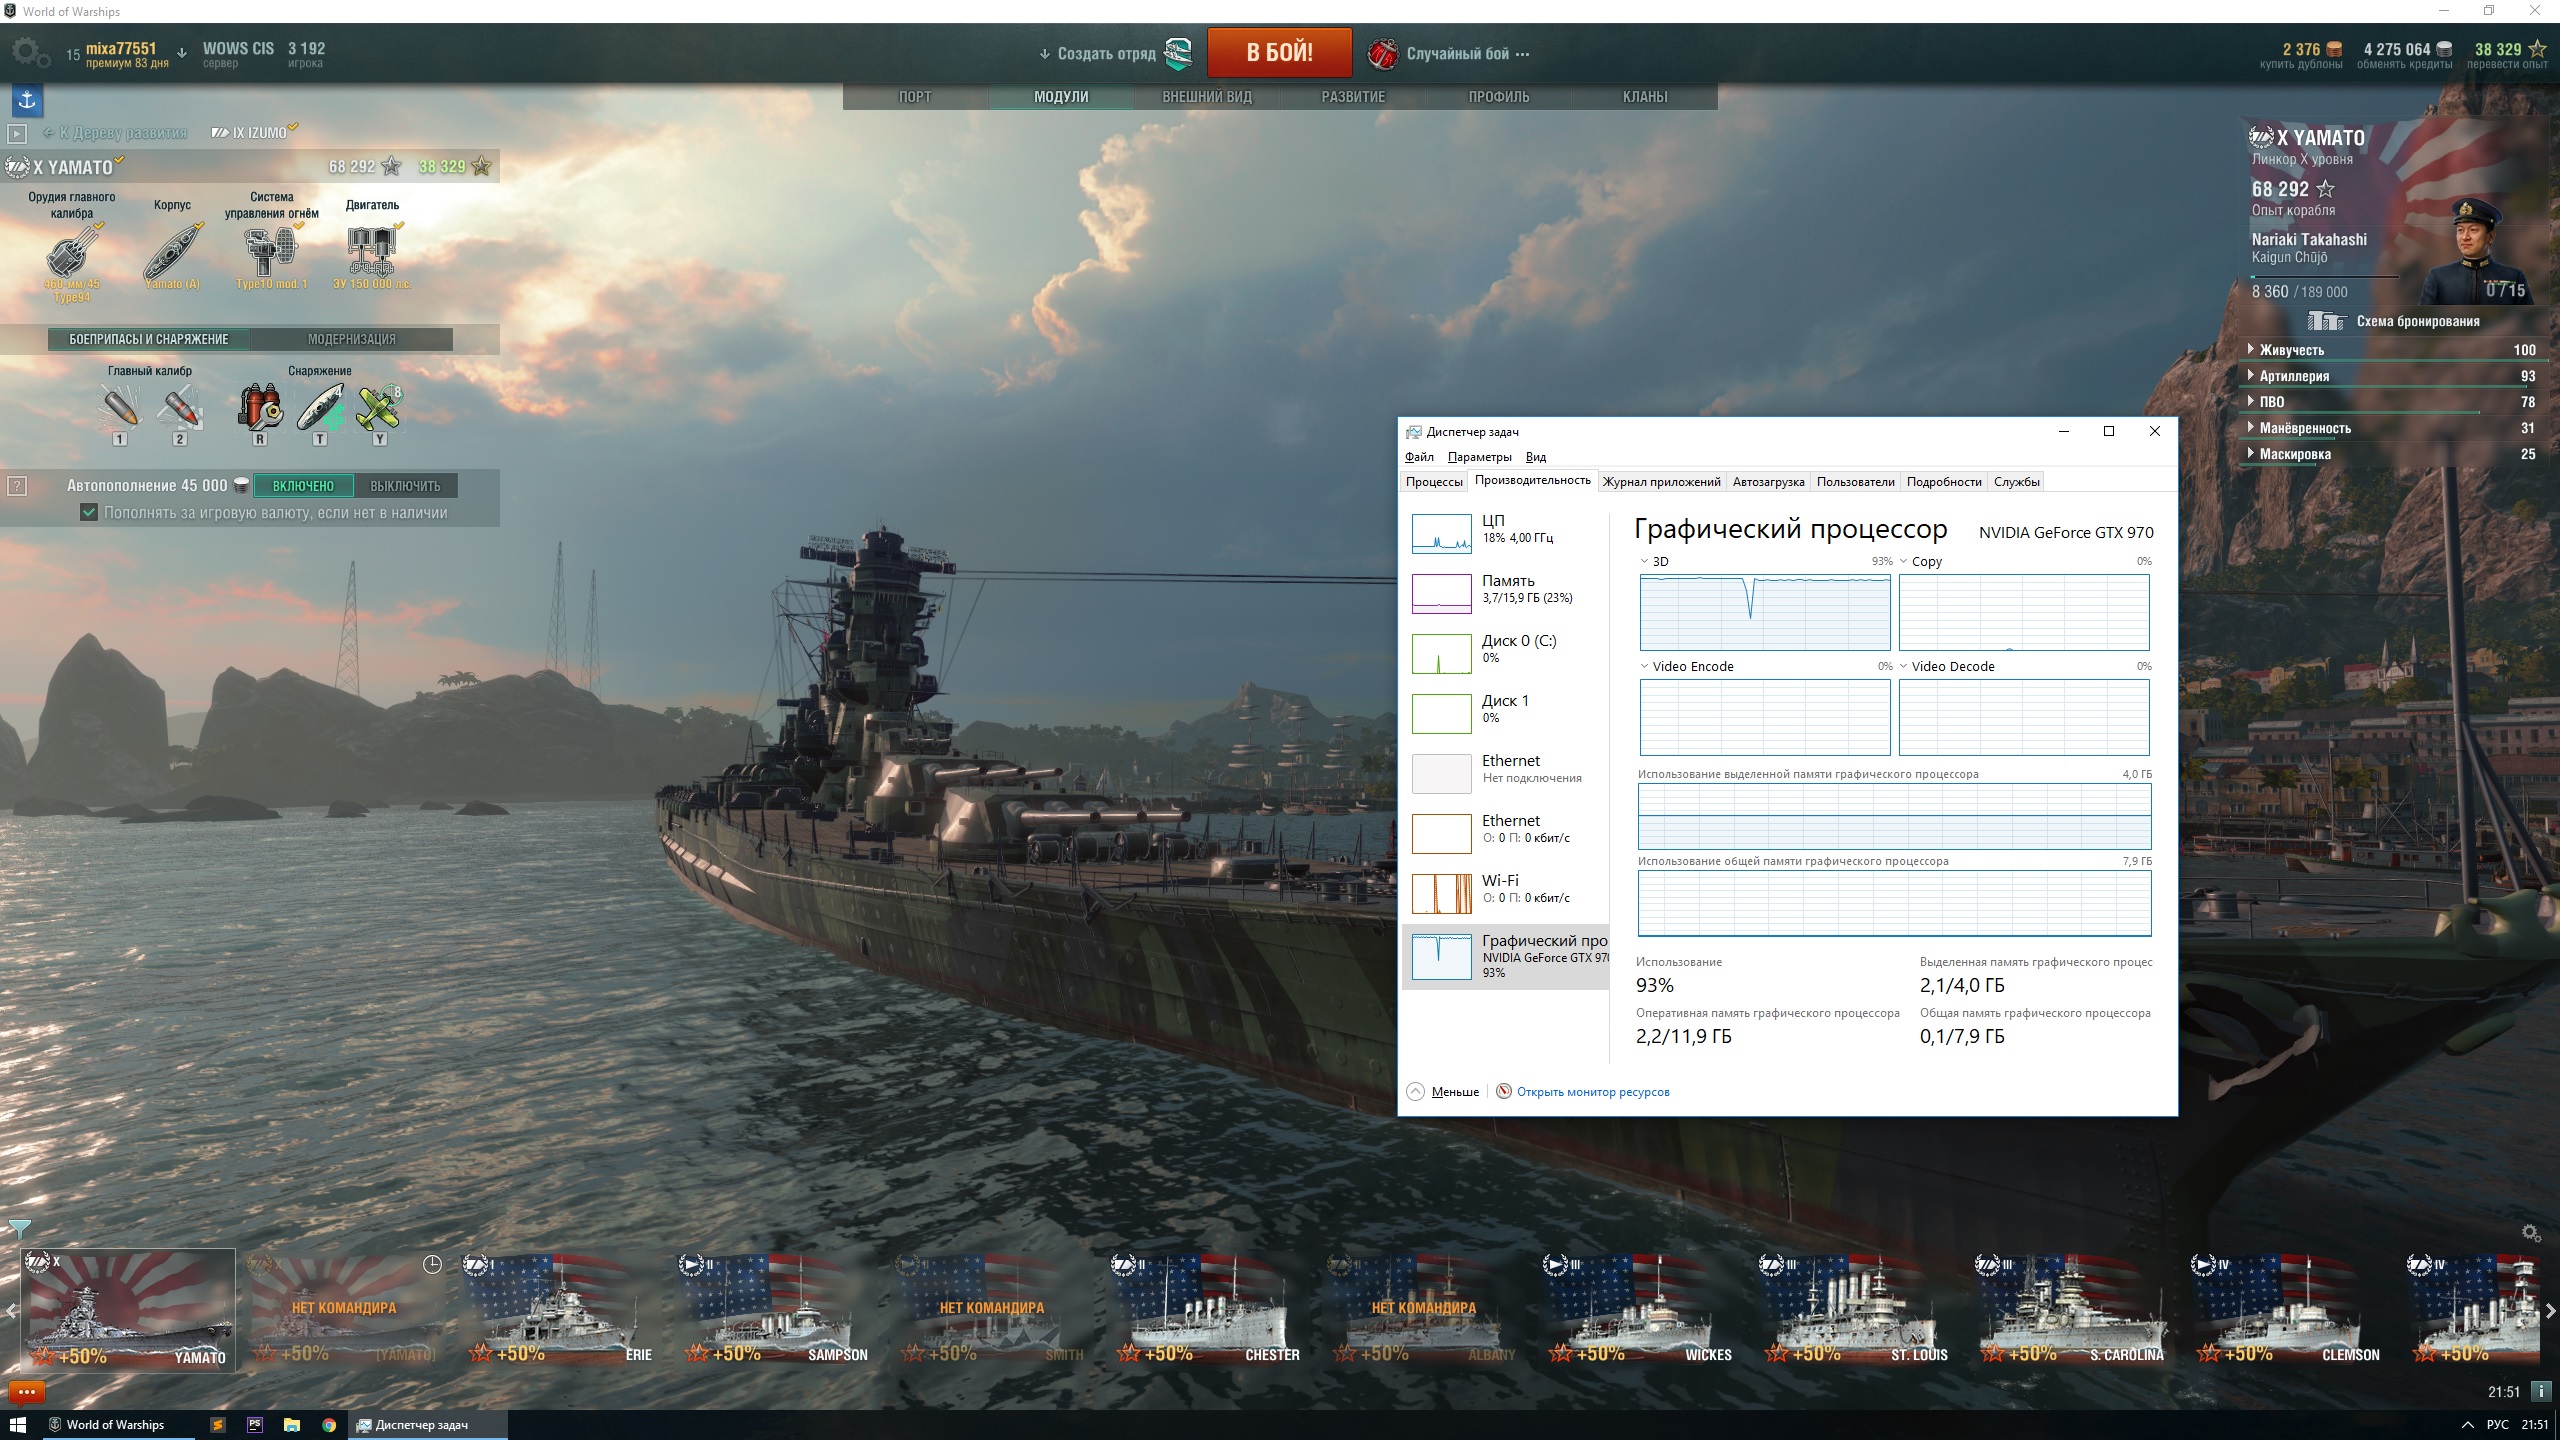Open the chat bubble icon

(x=27, y=1391)
